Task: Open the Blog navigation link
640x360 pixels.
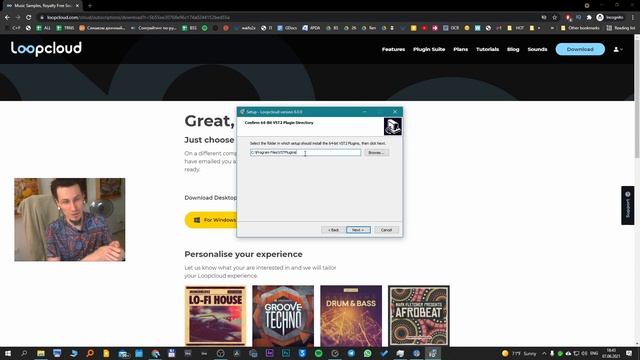Action: (513, 49)
